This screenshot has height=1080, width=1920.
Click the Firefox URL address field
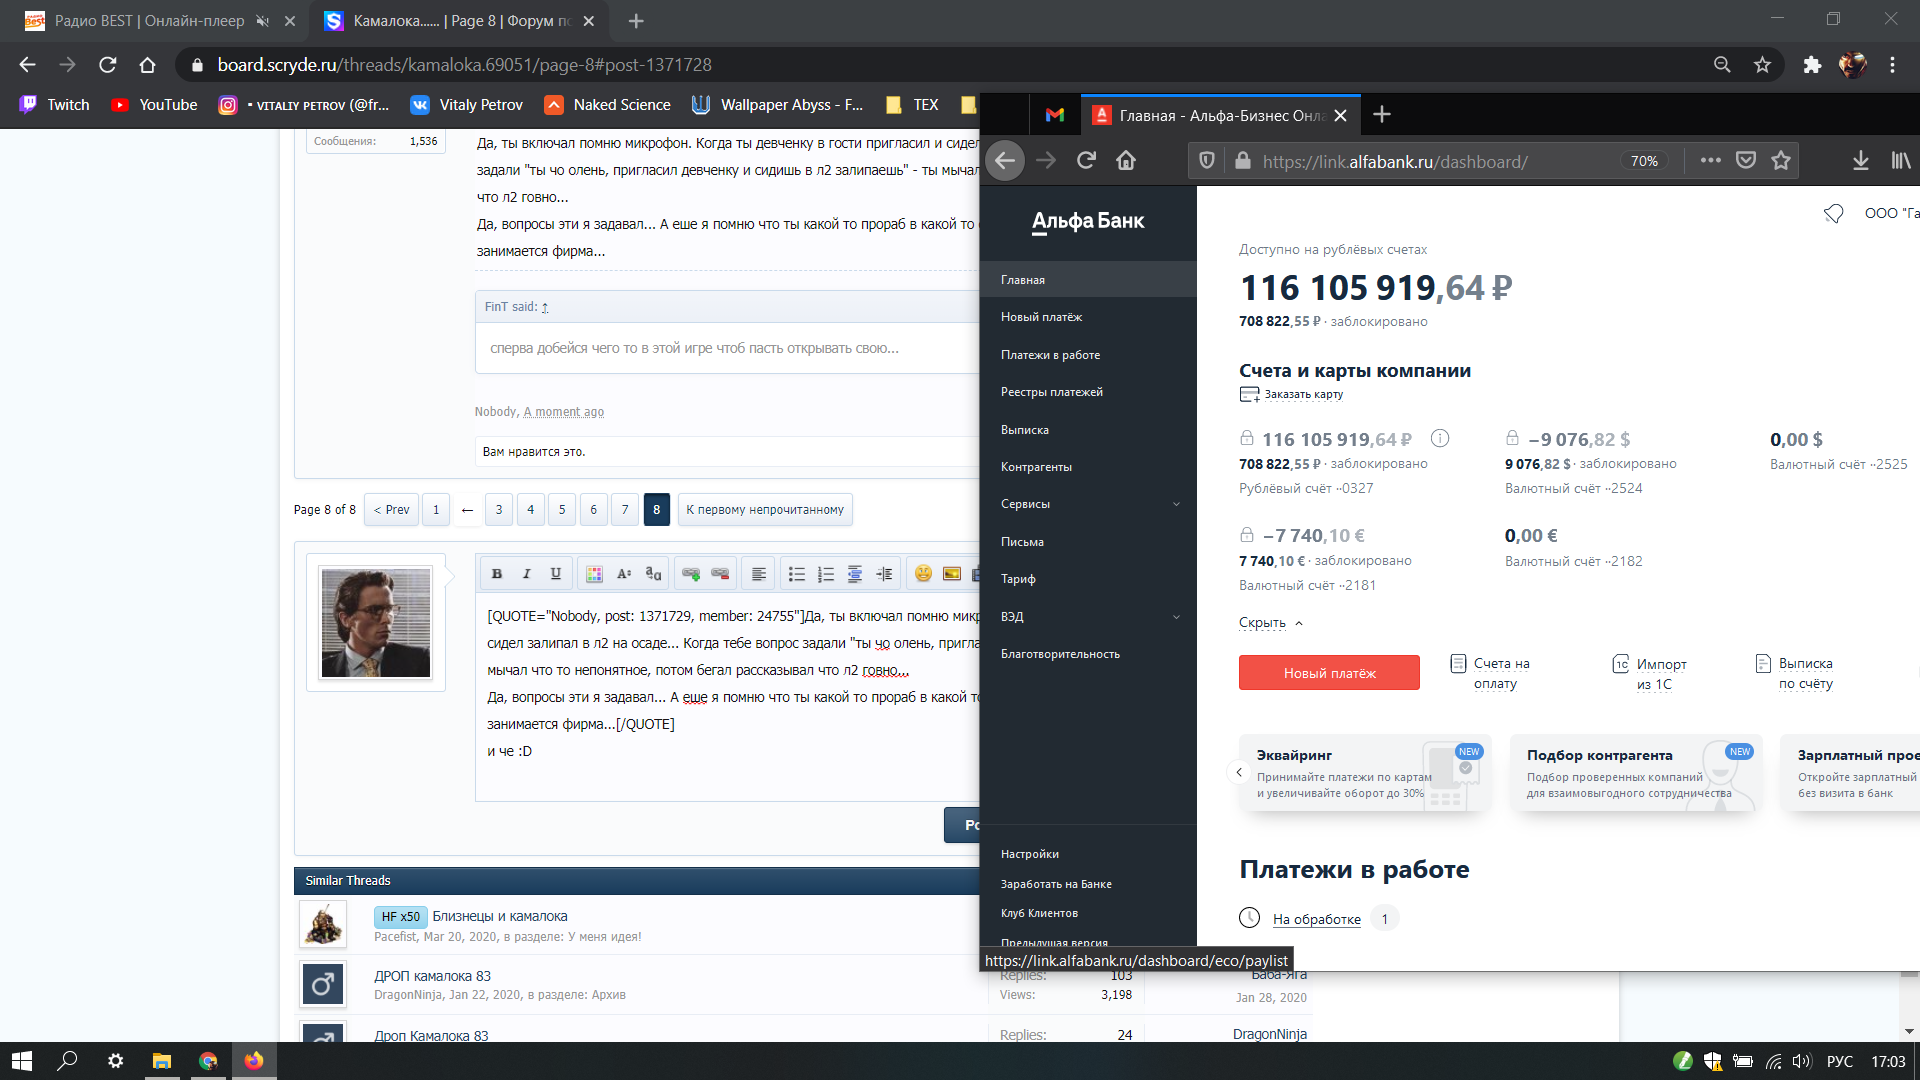[x=1430, y=161]
